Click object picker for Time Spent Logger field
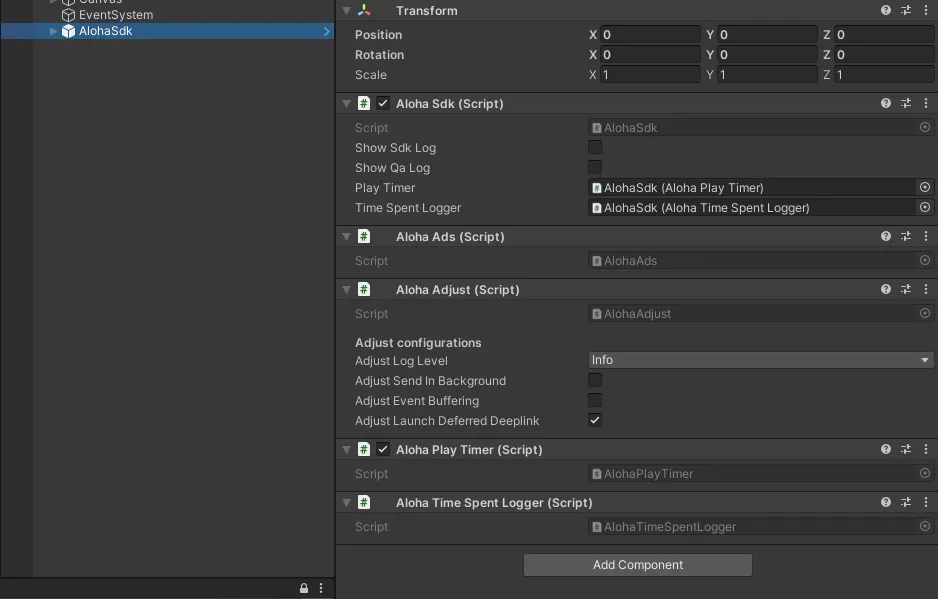The image size is (938, 599). (925, 207)
